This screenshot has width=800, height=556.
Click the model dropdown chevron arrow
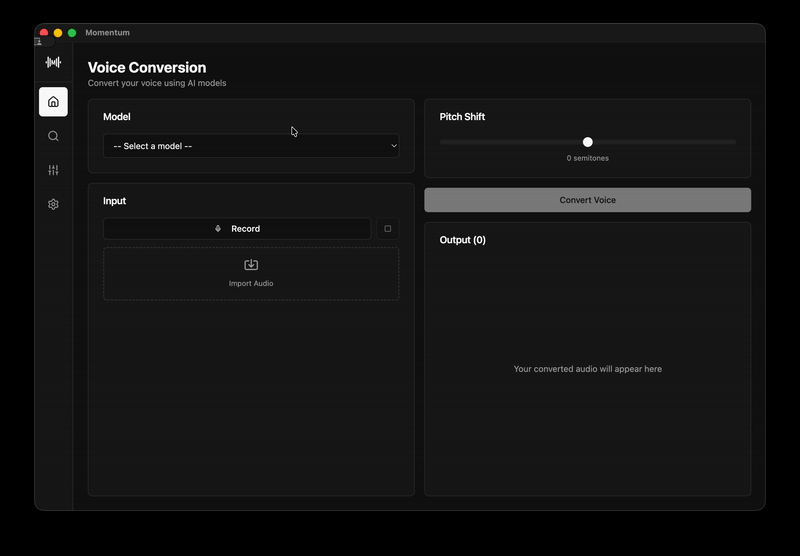tap(394, 146)
